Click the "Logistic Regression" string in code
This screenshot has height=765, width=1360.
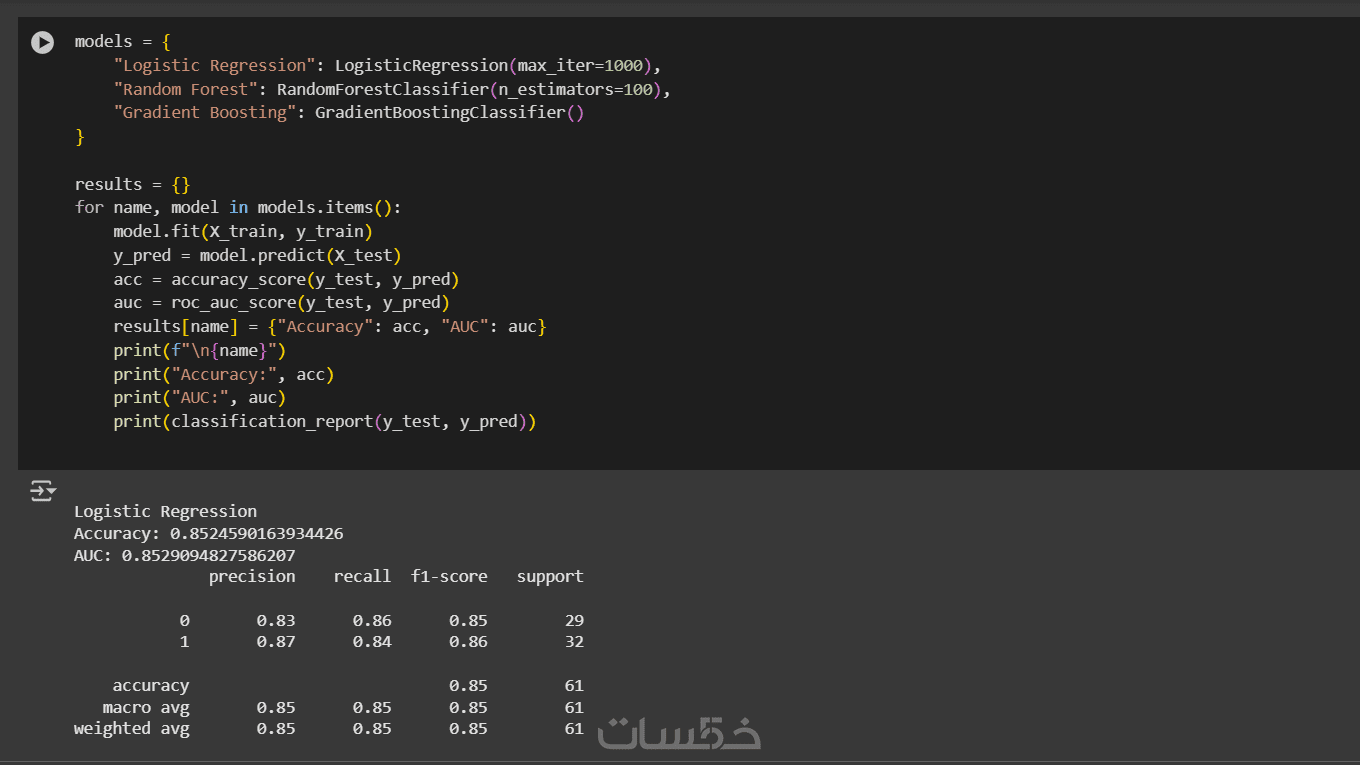point(215,66)
